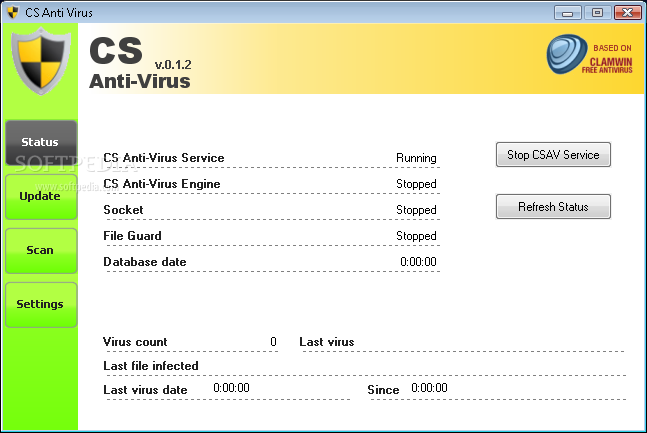647x433 pixels.
Task: Click the Since label
Action: pos(383,390)
